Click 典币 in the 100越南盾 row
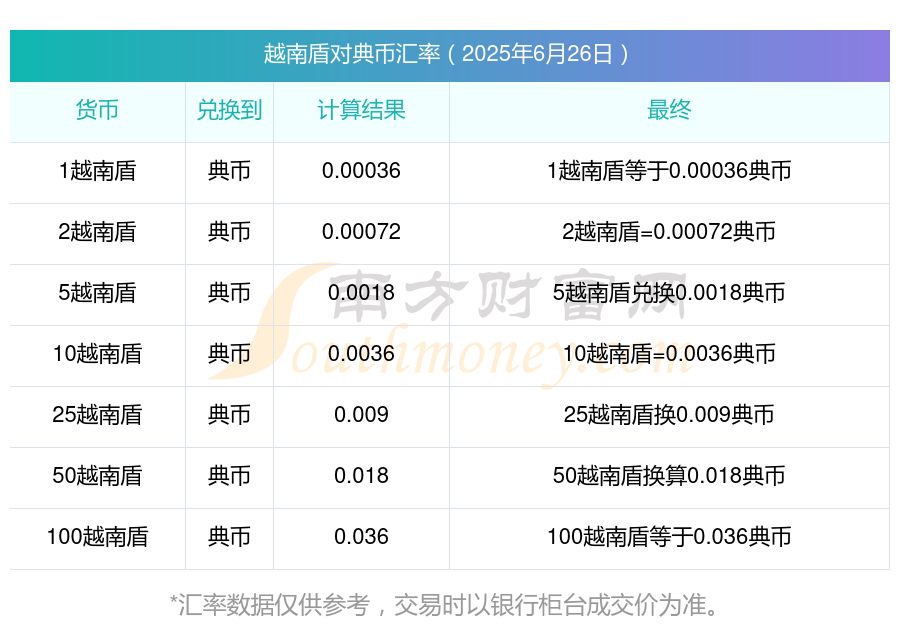900x636 pixels. click(229, 537)
